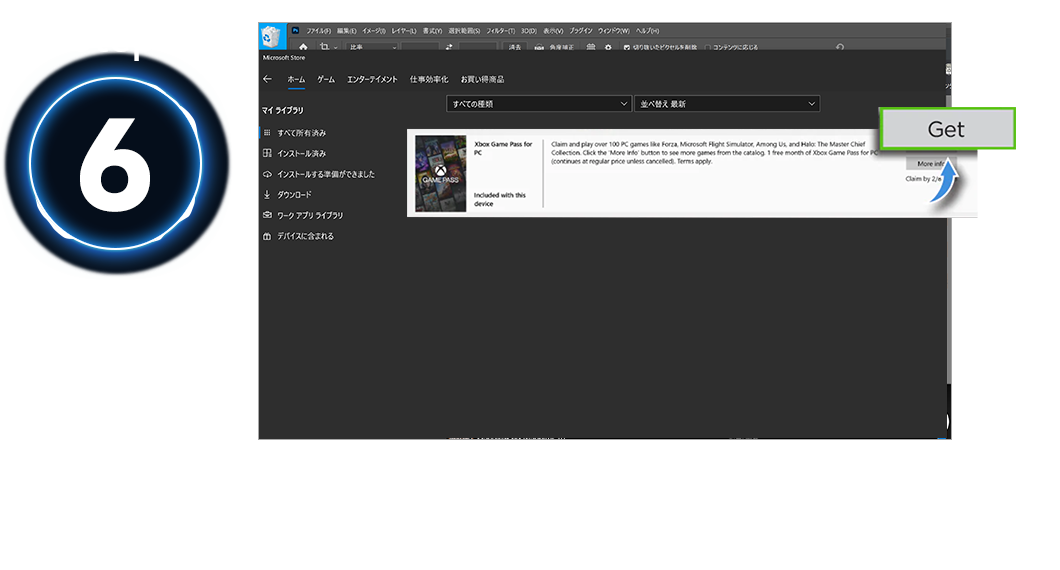
Task: Click the gift icon beside デバイスに含まれる
Action: [267, 236]
